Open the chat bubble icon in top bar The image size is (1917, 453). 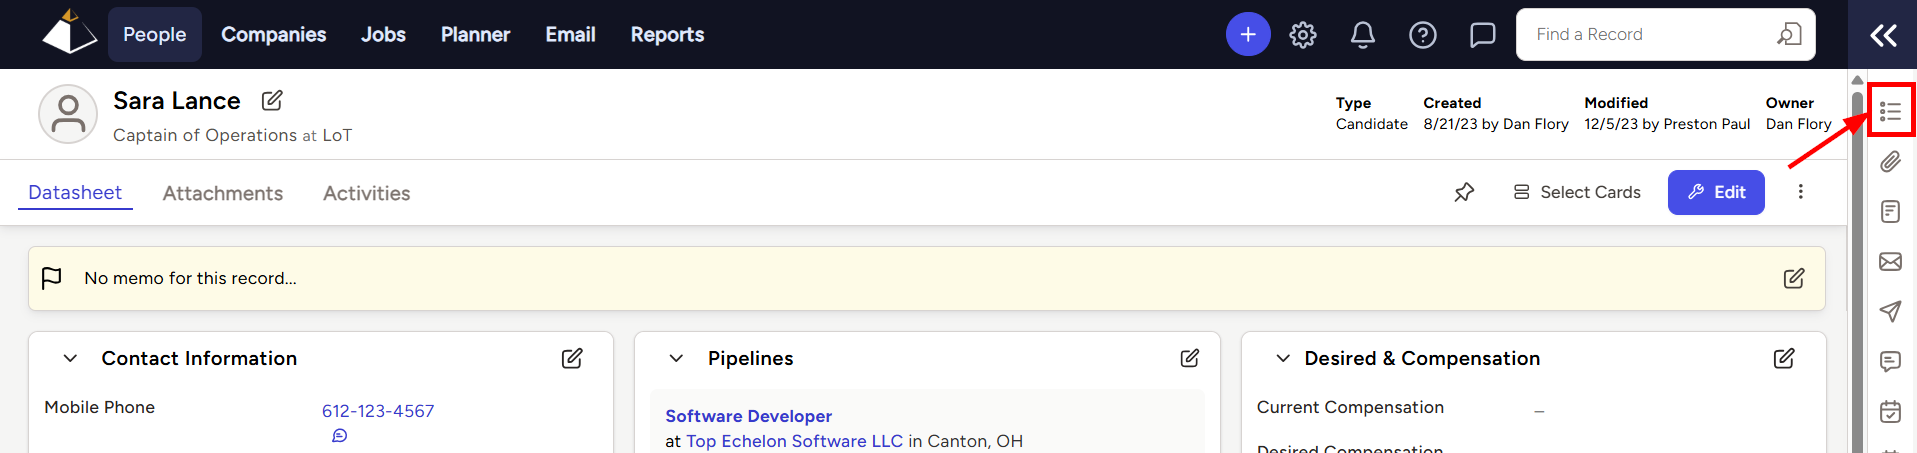tap(1483, 35)
